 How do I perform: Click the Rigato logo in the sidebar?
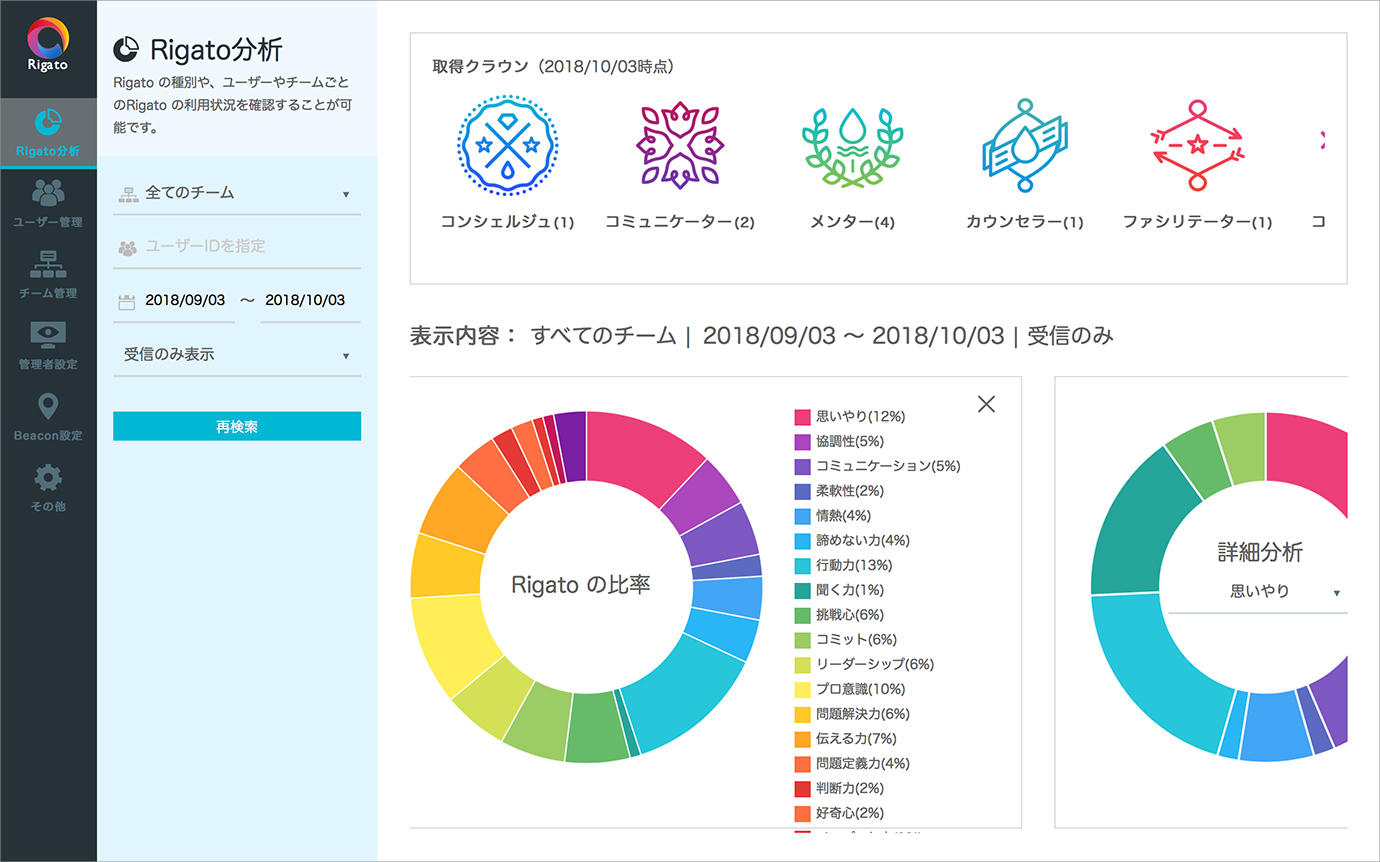click(48, 45)
